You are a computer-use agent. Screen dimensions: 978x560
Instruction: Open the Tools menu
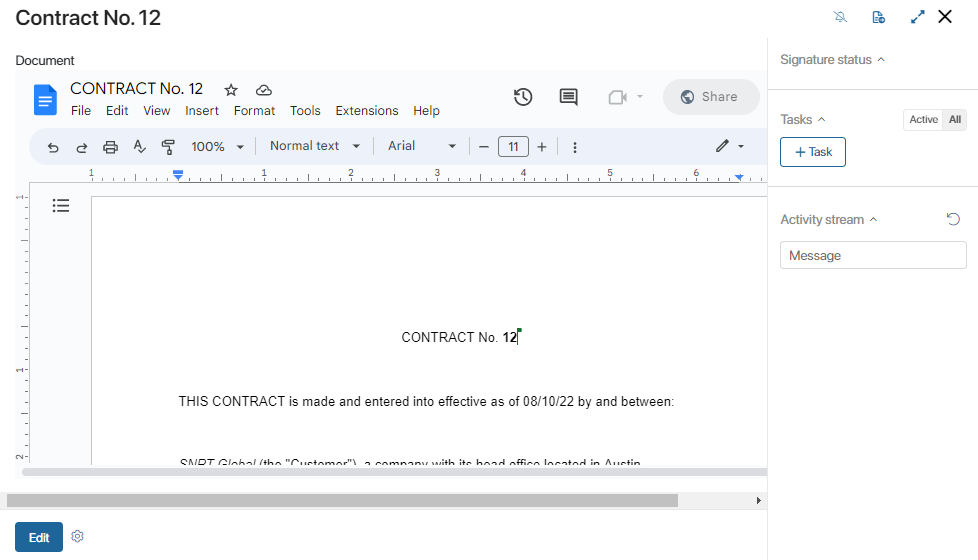305,111
